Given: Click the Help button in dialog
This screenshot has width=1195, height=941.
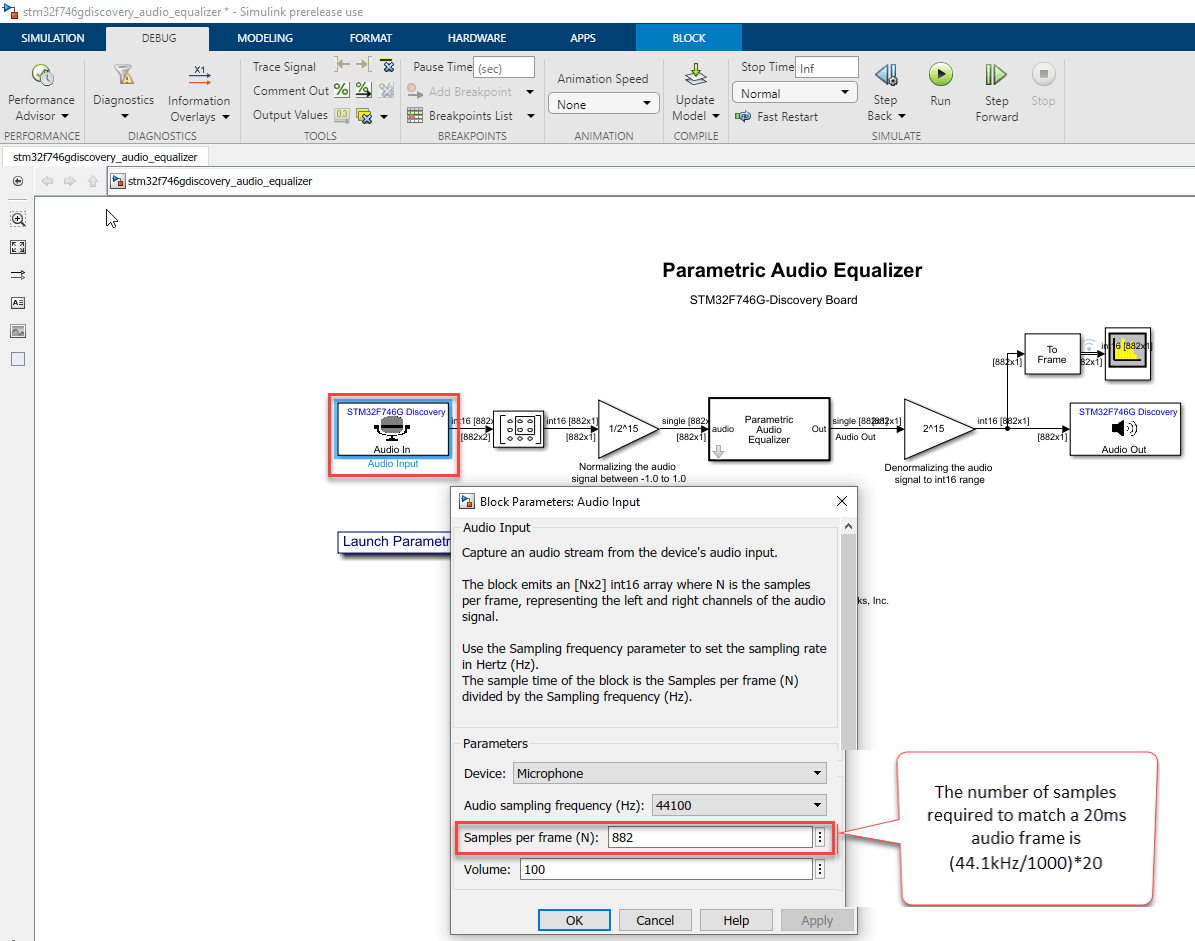Looking at the screenshot, I should coord(736,920).
